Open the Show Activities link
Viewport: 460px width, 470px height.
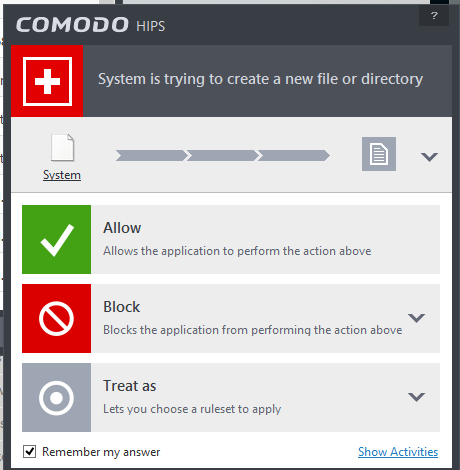point(398,452)
